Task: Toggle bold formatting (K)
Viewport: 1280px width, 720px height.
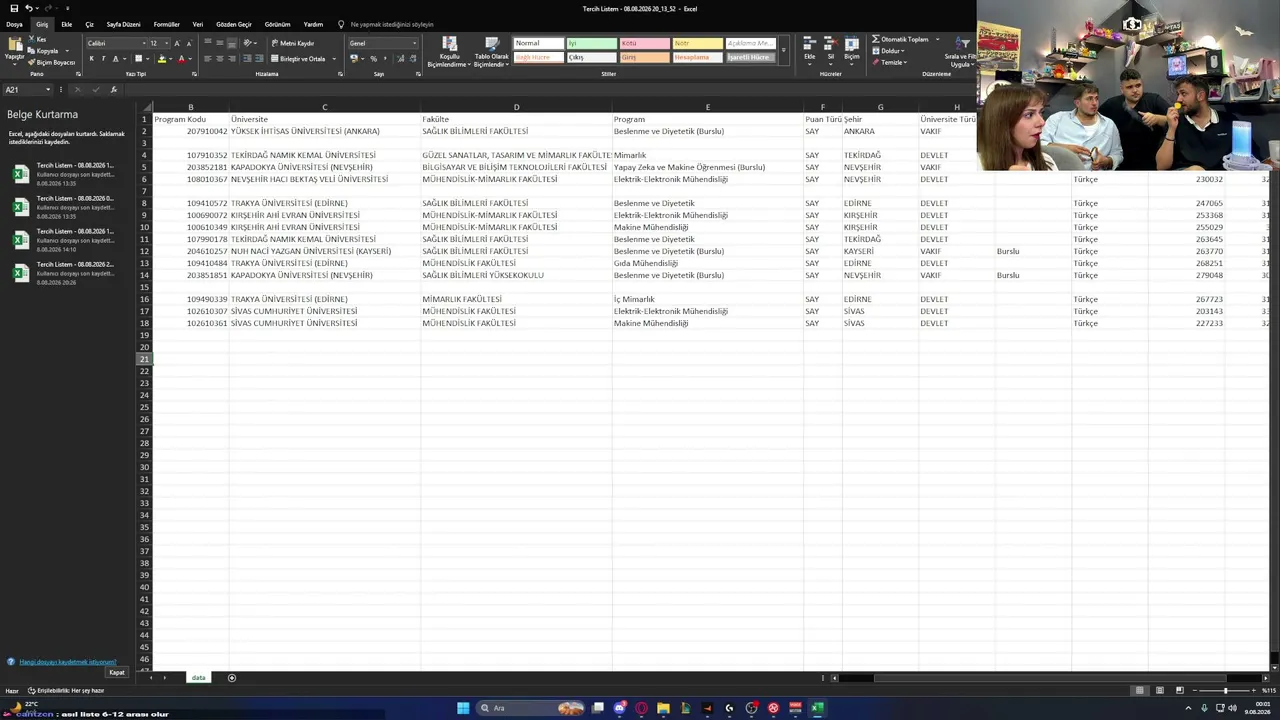Action: [x=91, y=59]
